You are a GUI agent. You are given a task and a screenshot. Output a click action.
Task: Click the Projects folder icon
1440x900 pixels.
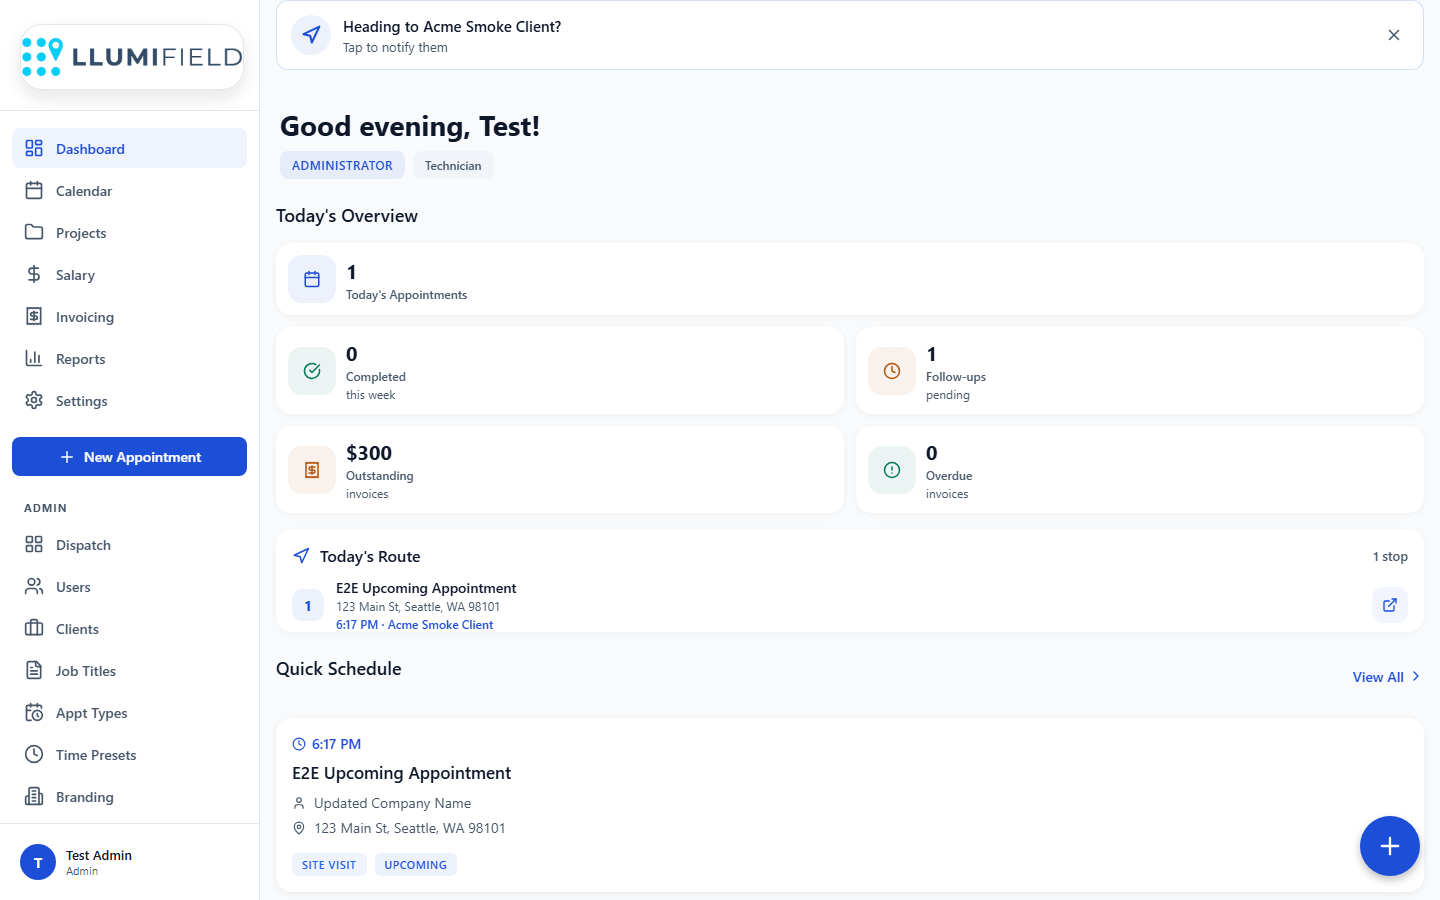coord(34,232)
